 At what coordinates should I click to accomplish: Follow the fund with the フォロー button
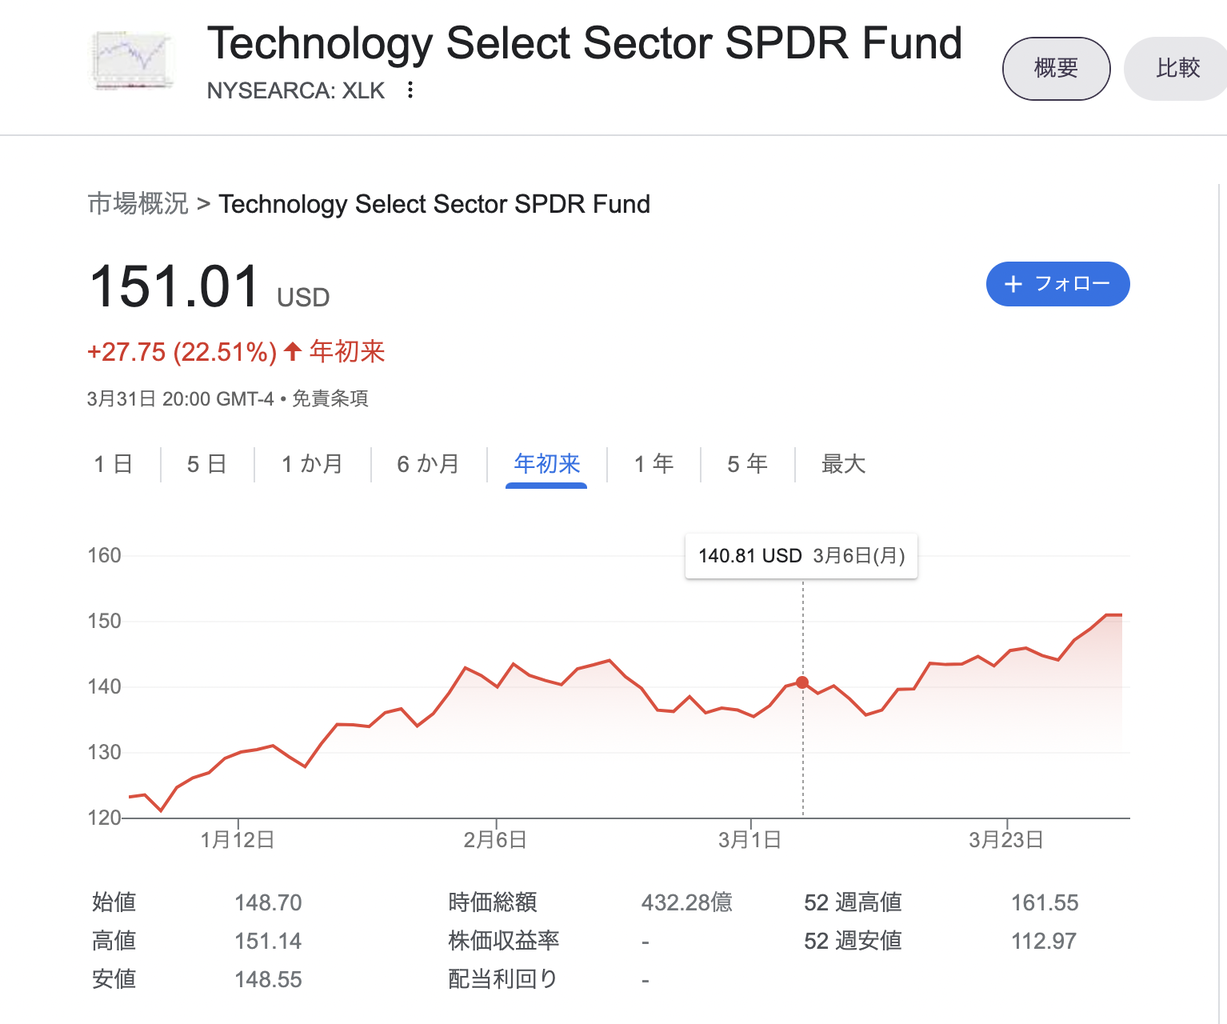pos(1058,284)
